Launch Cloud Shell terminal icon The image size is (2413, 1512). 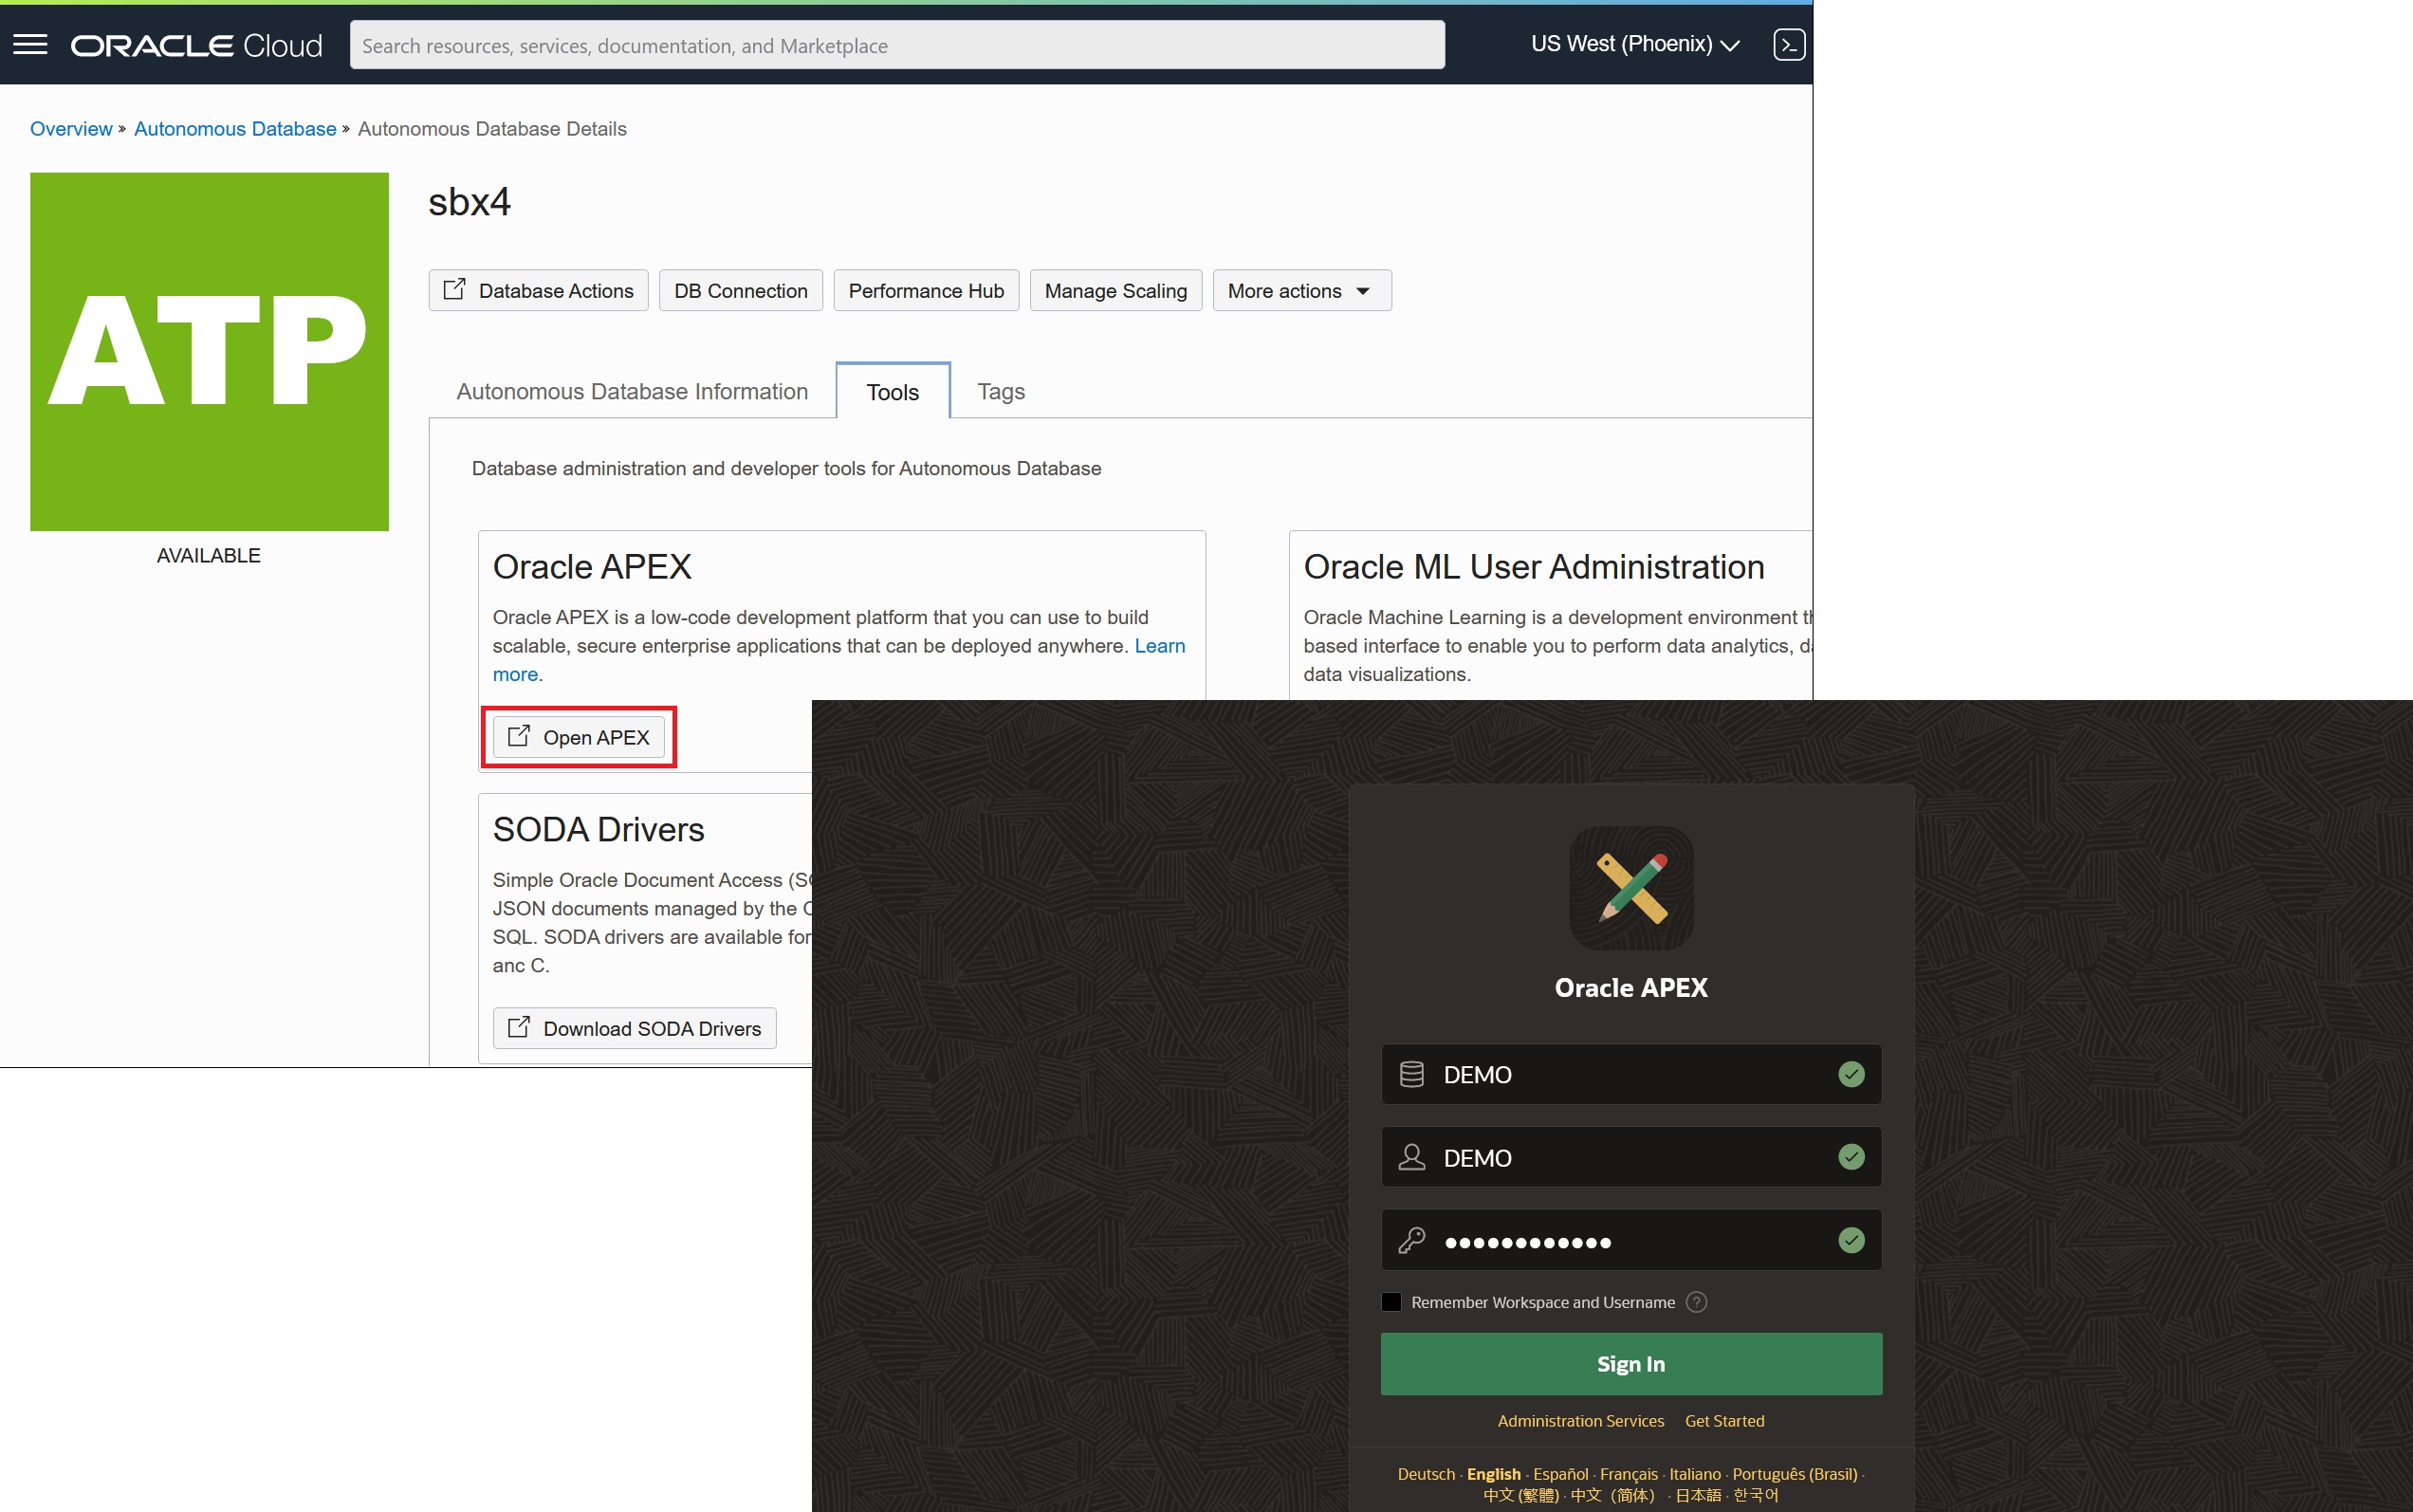click(1788, 45)
